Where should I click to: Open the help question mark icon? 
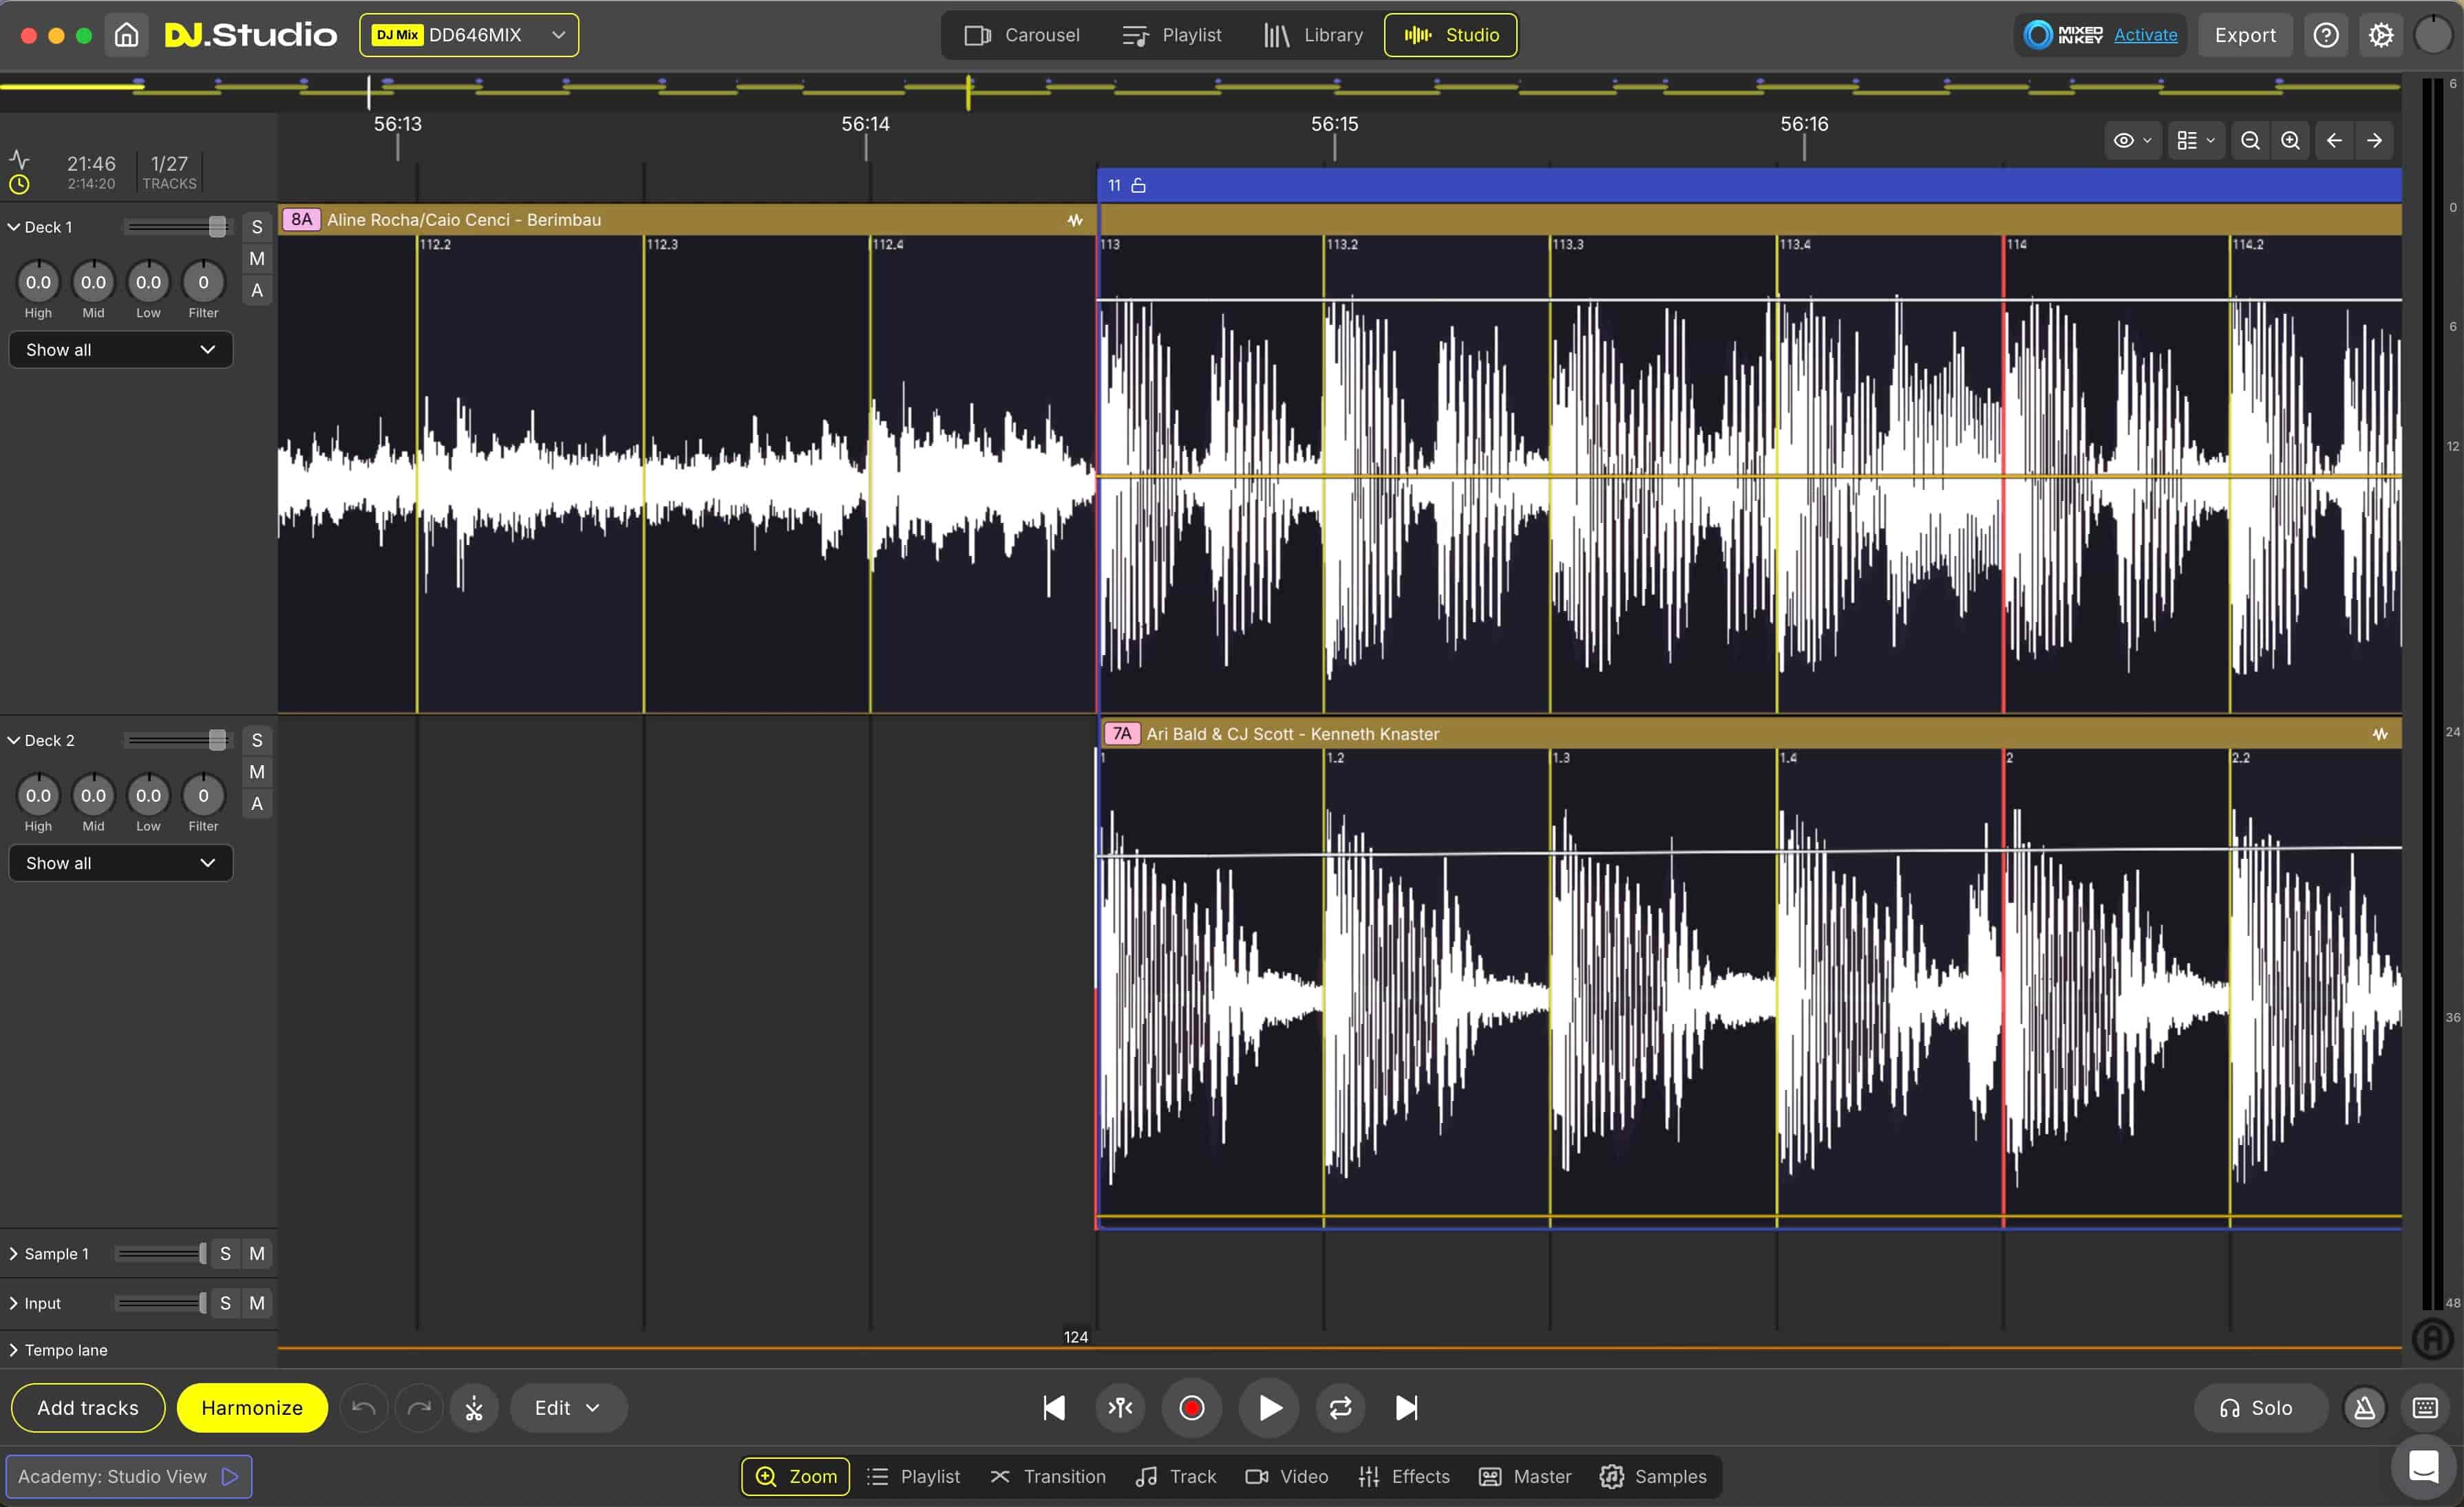point(2326,35)
